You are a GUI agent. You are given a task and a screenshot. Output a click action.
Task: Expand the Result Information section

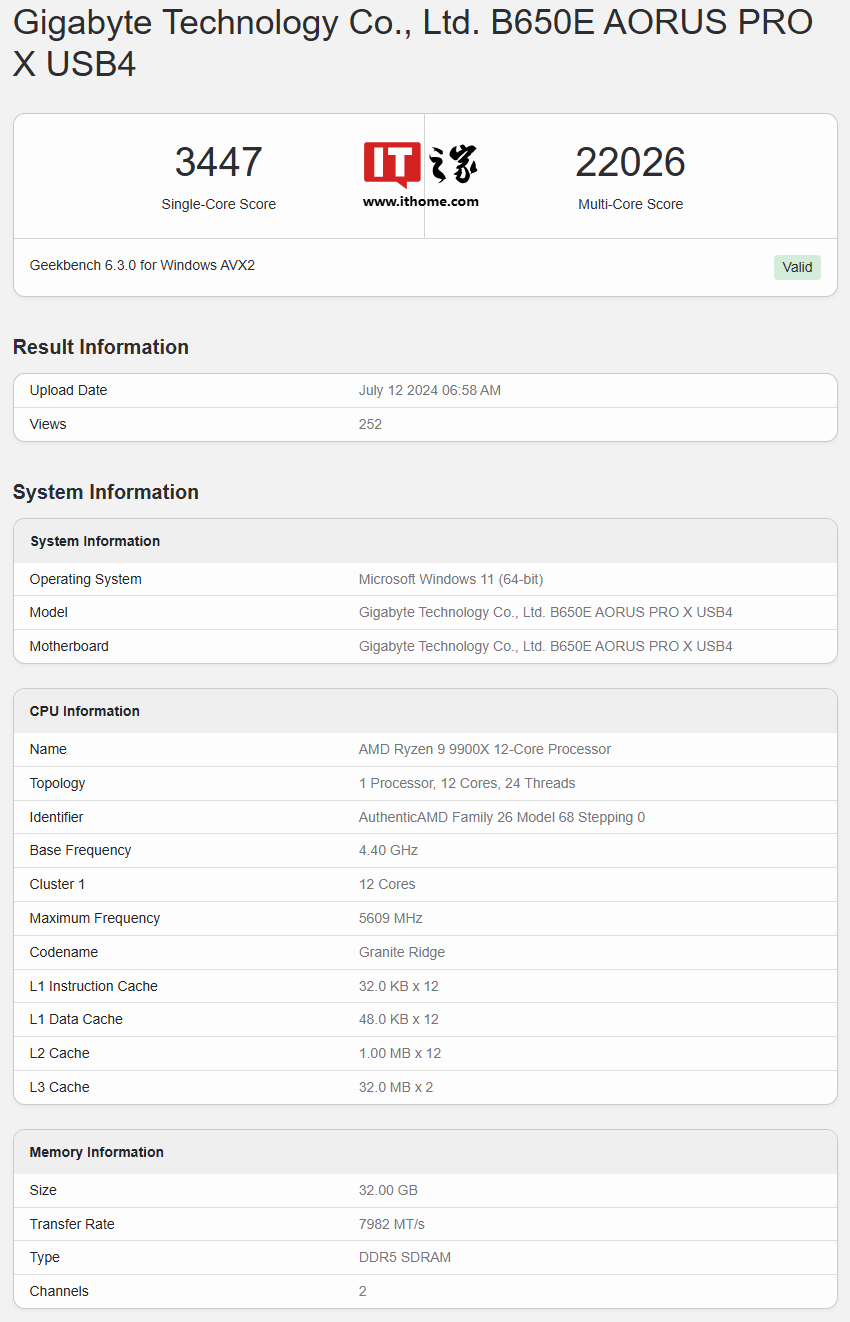pyautogui.click(x=100, y=347)
